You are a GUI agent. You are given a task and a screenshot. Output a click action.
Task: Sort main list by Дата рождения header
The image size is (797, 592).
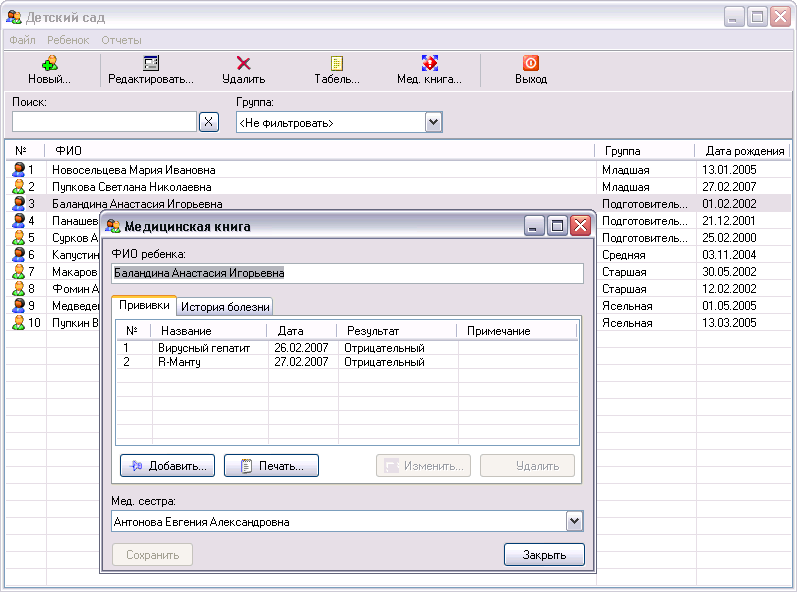click(744, 151)
